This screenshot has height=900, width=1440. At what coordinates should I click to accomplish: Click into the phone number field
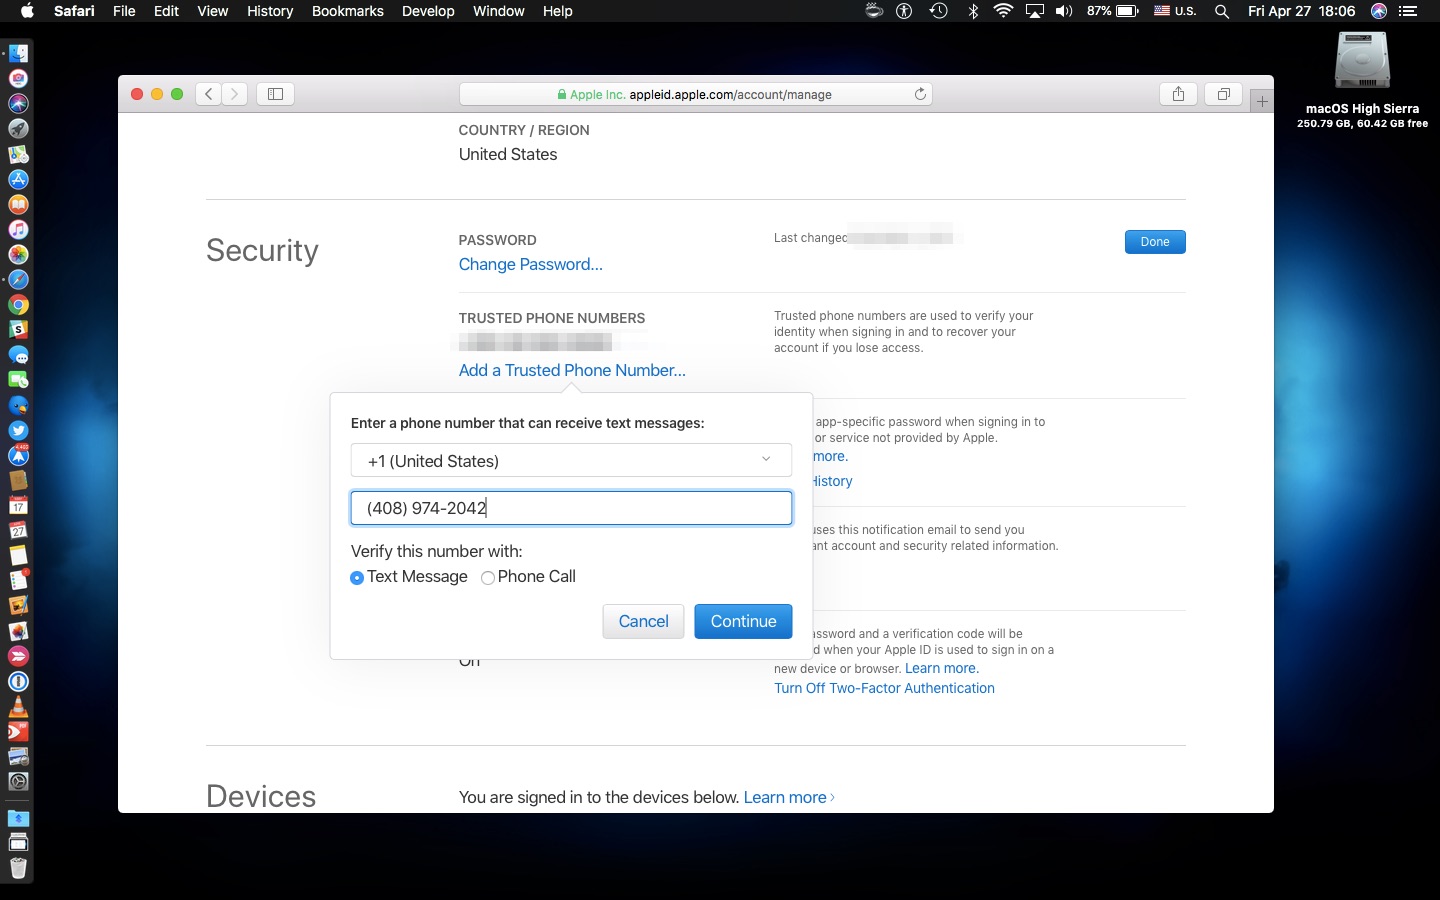(x=571, y=508)
